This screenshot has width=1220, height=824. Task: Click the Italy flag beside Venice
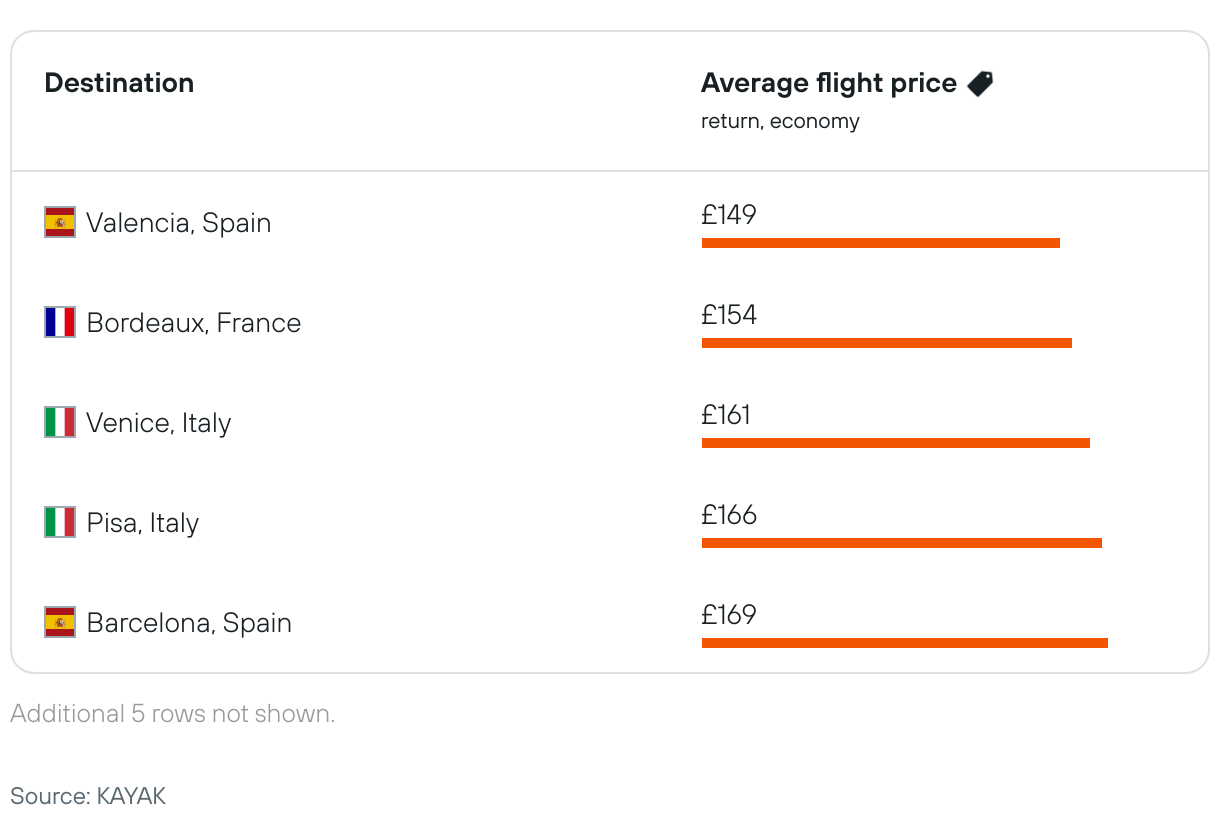tap(60, 422)
